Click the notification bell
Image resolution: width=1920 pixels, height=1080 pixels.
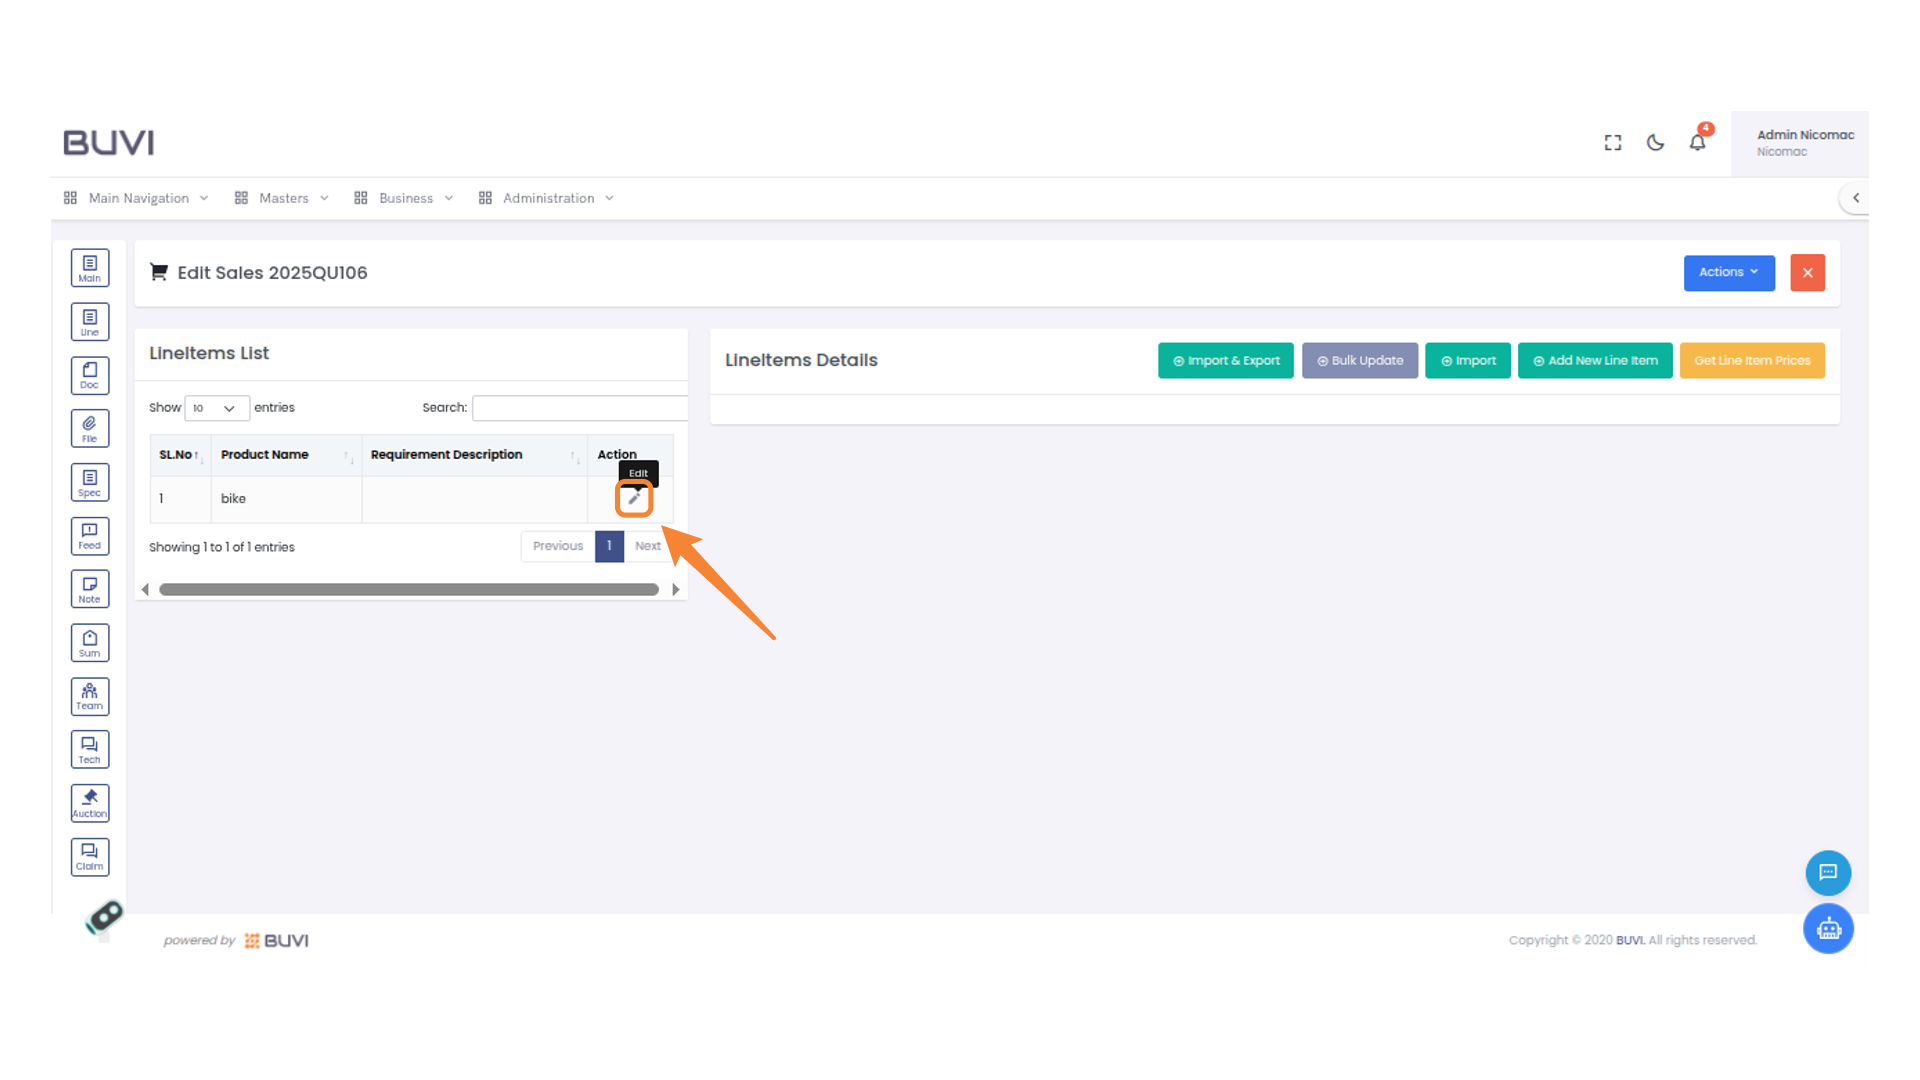[x=1696, y=142]
